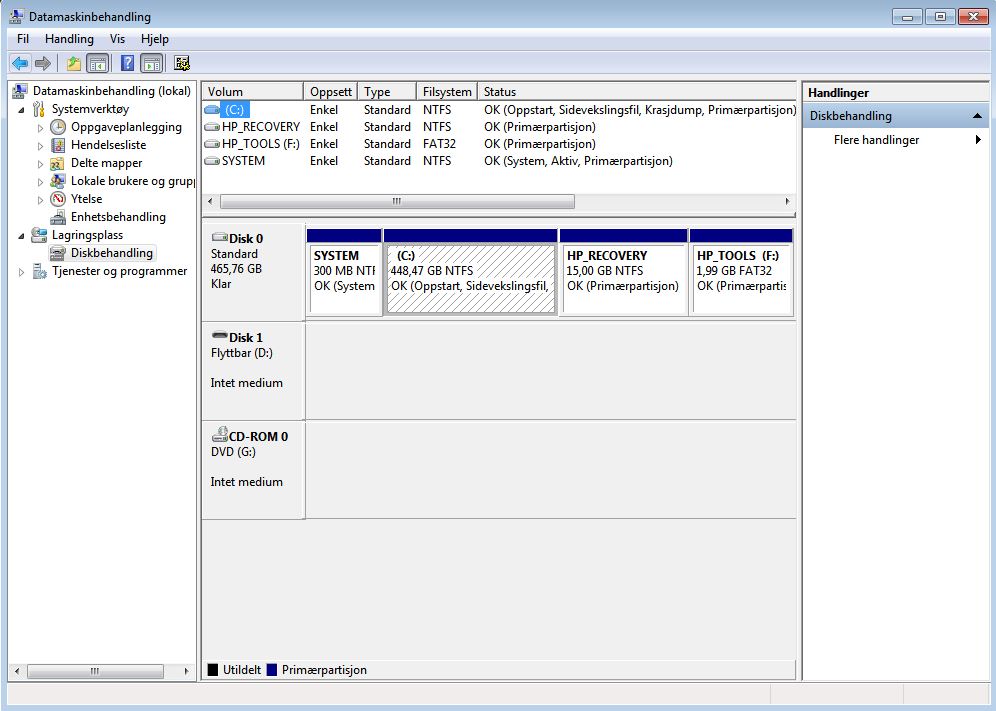The image size is (996, 711).
Task: Click the Forward arrow toolbar icon
Action: tap(43, 63)
